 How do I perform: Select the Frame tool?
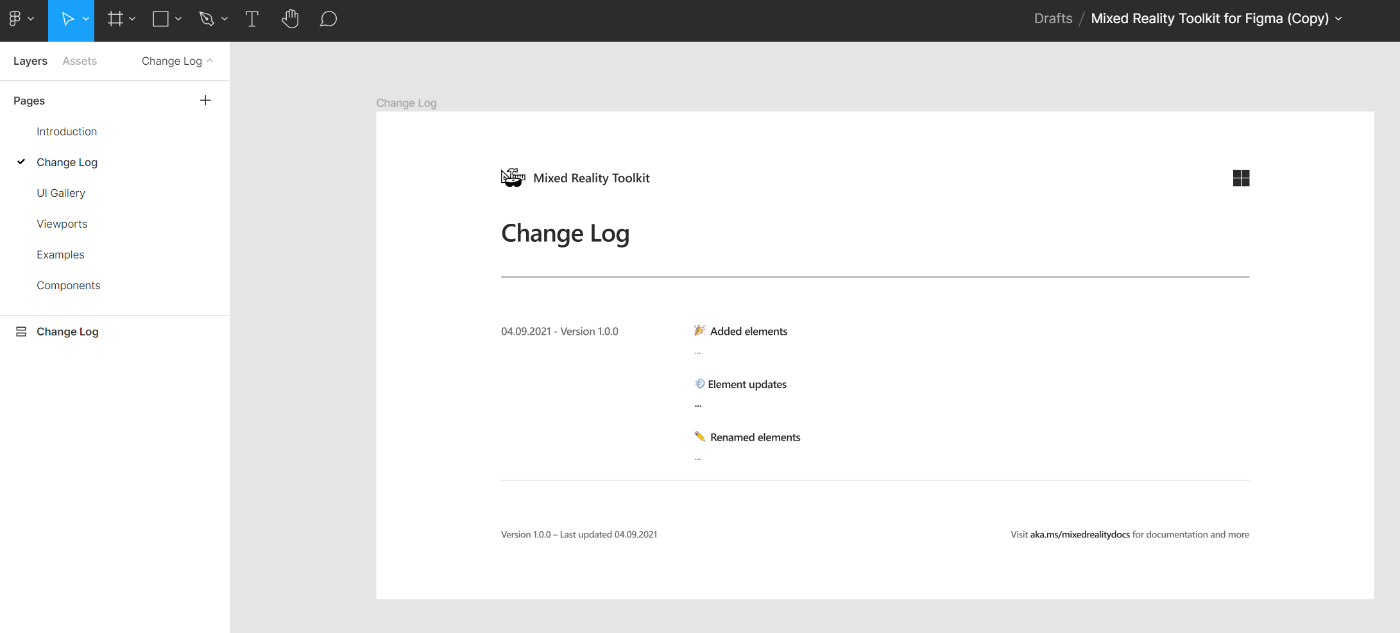click(x=115, y=19)
